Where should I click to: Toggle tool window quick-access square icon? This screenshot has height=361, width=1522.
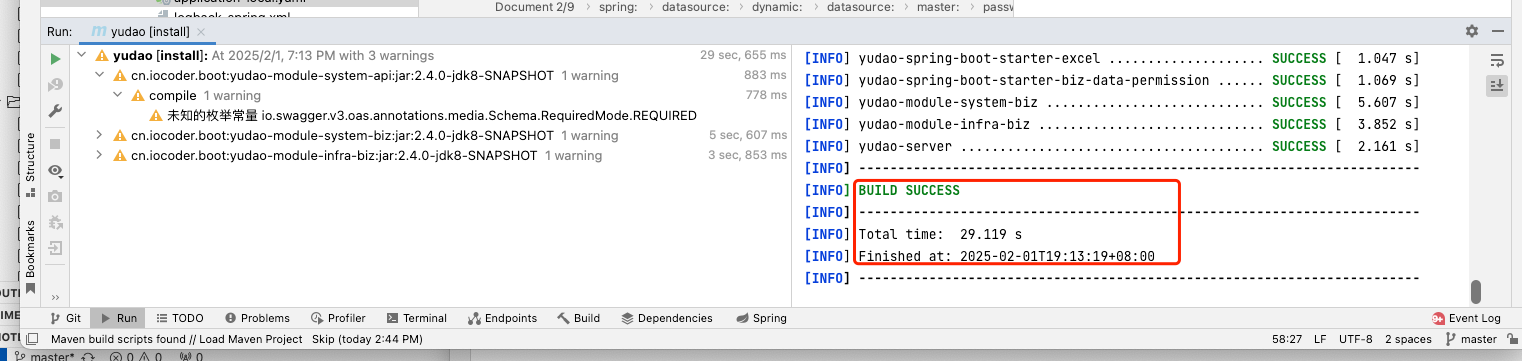[x=31, y=339]
